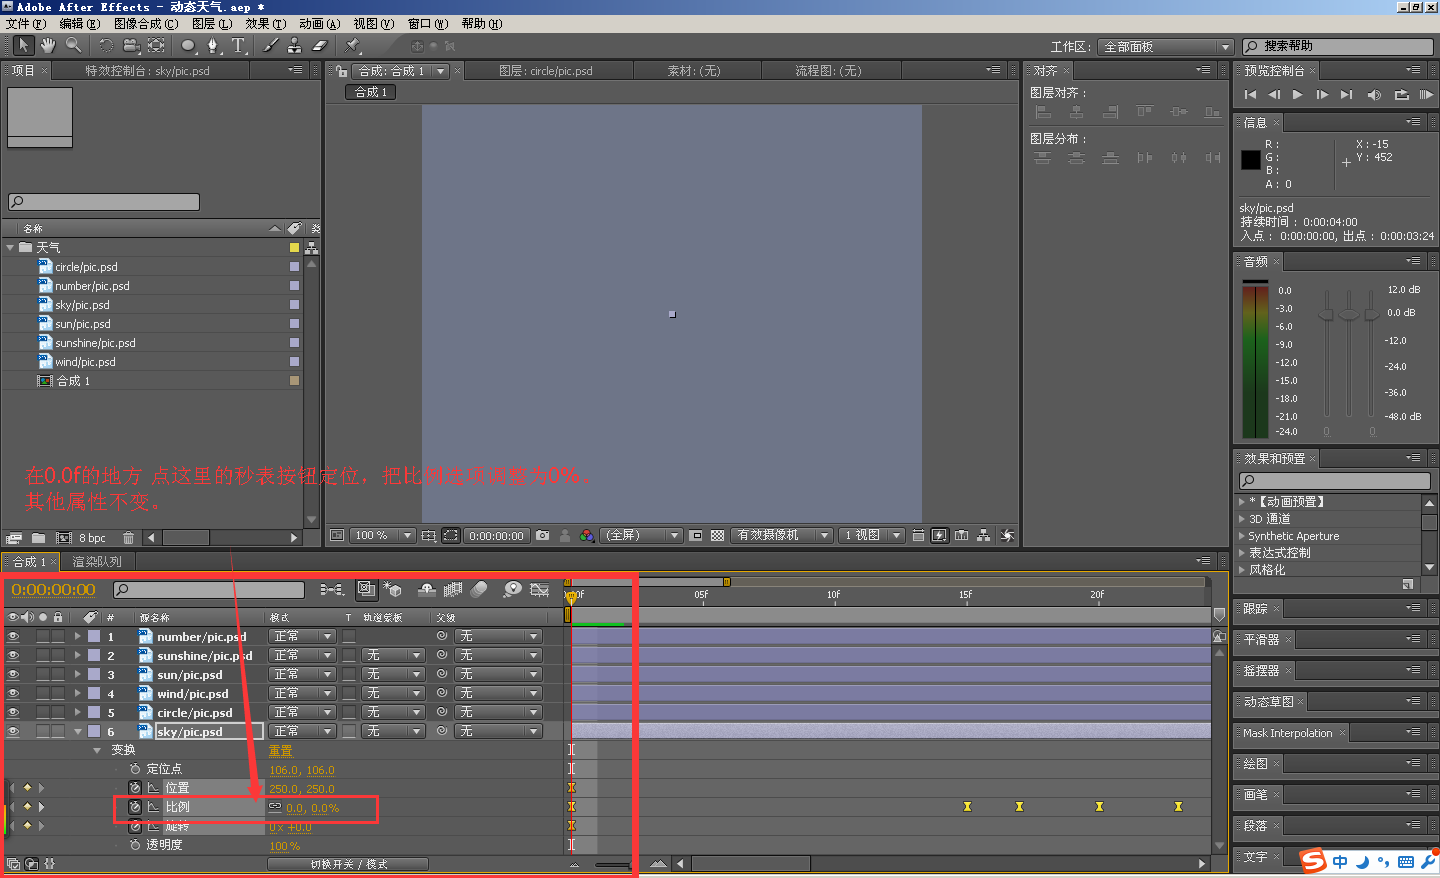
Task: Switch to the 特效控制台 tab
Action: pyautogui.click(x=148, y=71)
